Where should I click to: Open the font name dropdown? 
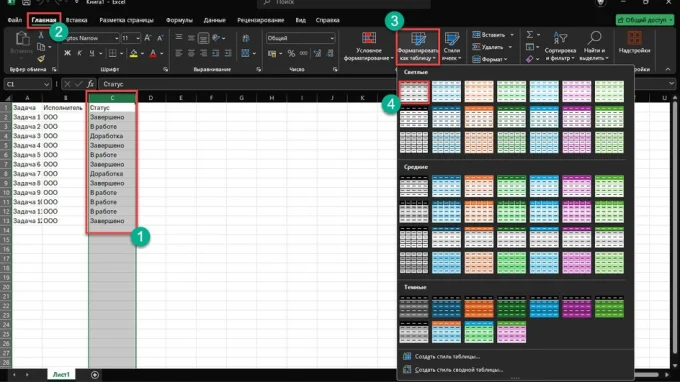pyautogui.click(x=116, y=38)
